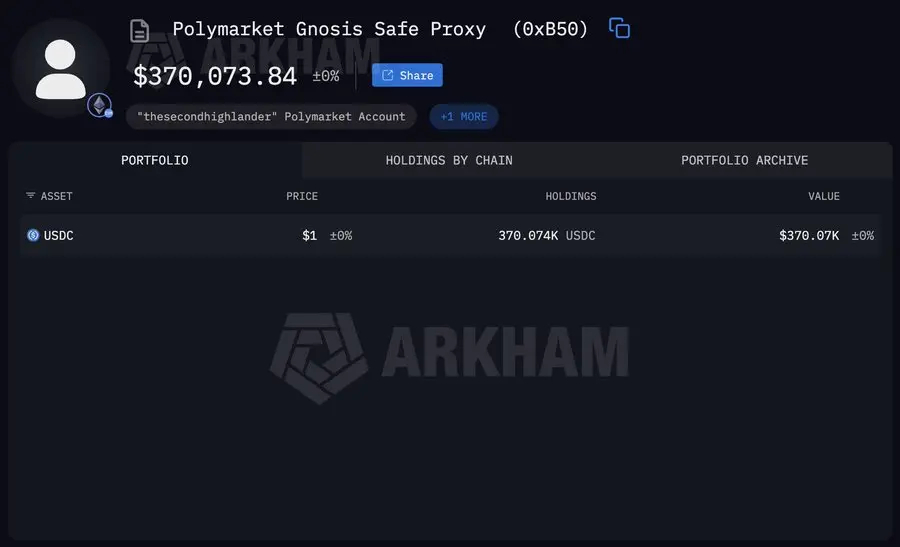
Task: Click the USDC coin icon in asset row
Action: pyautogui.click(x=33, y=235)
